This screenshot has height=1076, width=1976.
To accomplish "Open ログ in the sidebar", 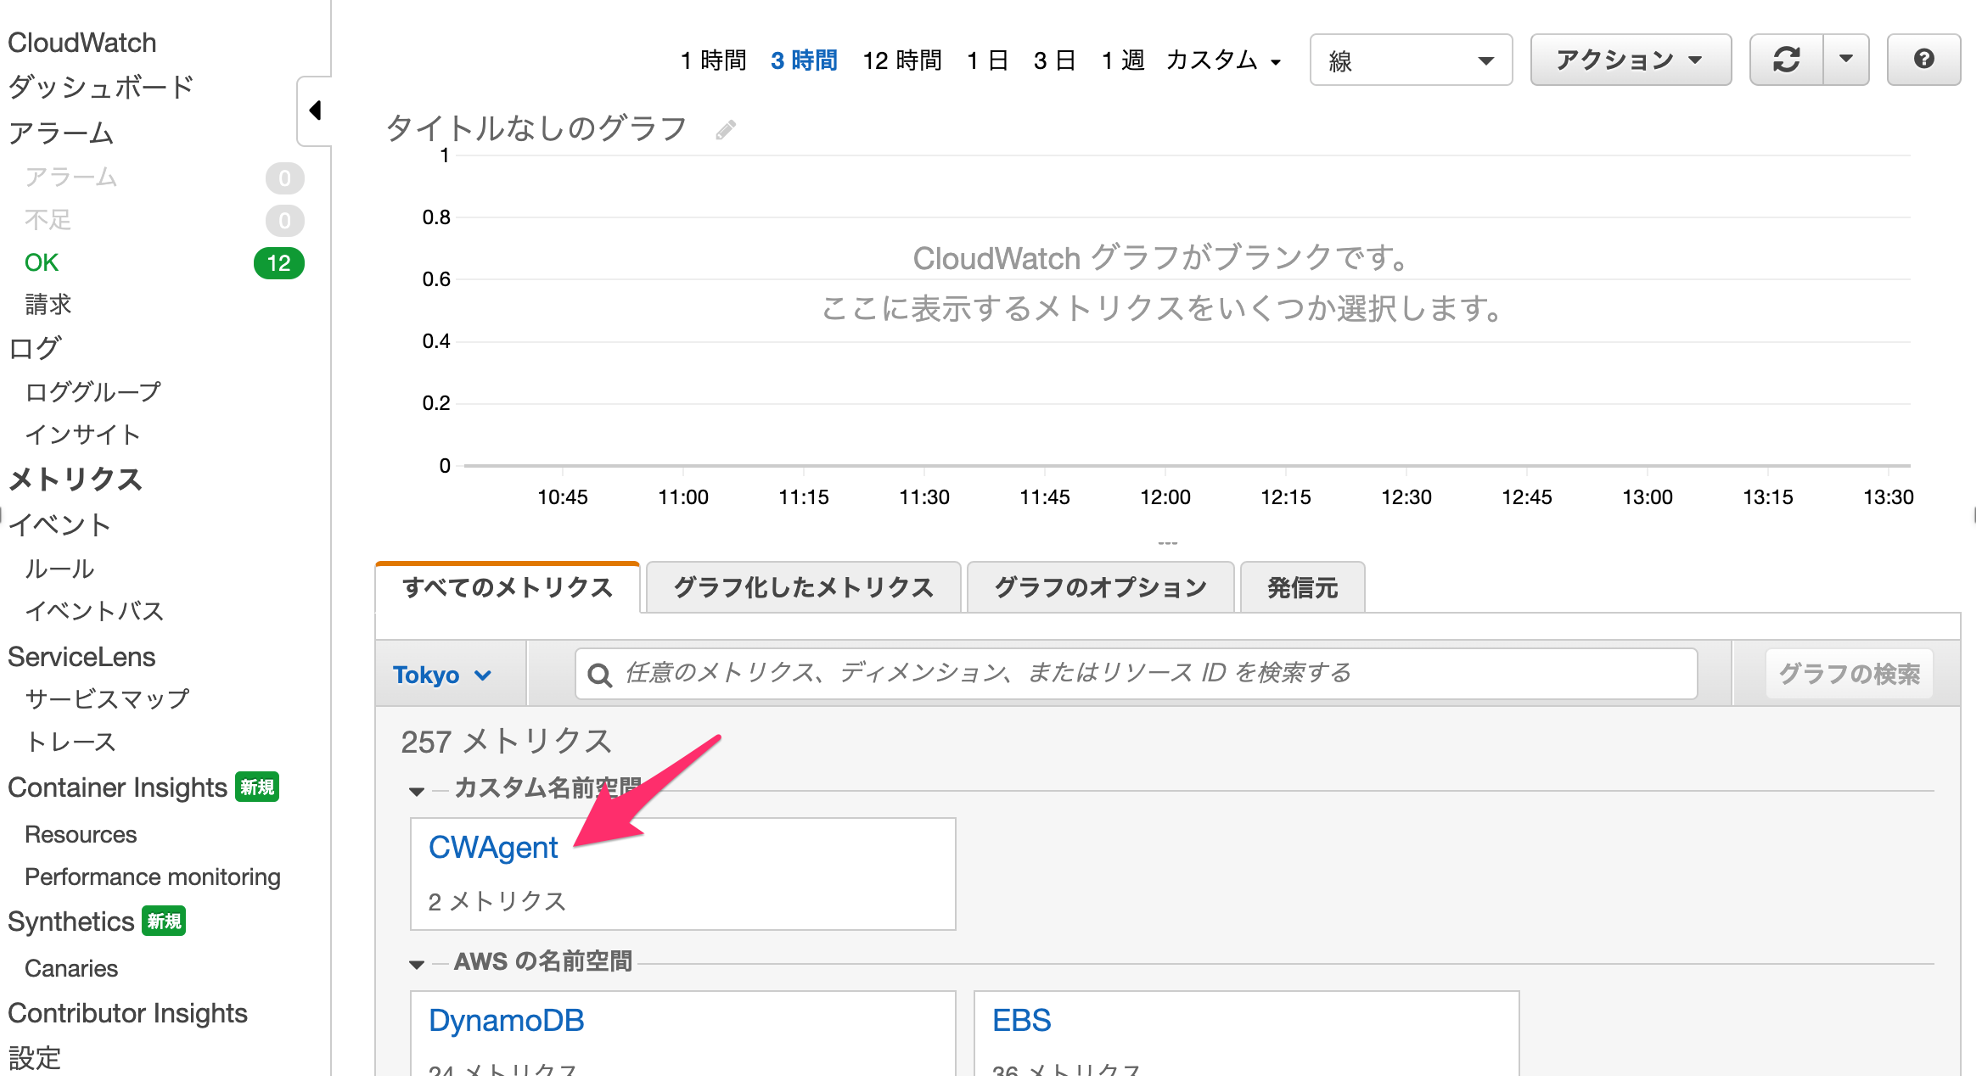I will 35,348.
